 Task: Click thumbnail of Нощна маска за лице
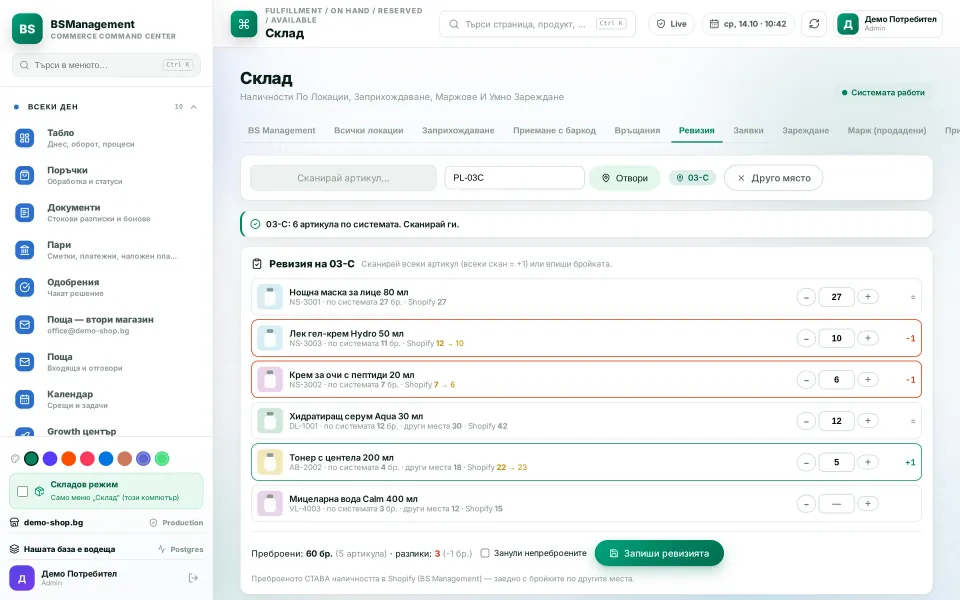coord(269,297)
